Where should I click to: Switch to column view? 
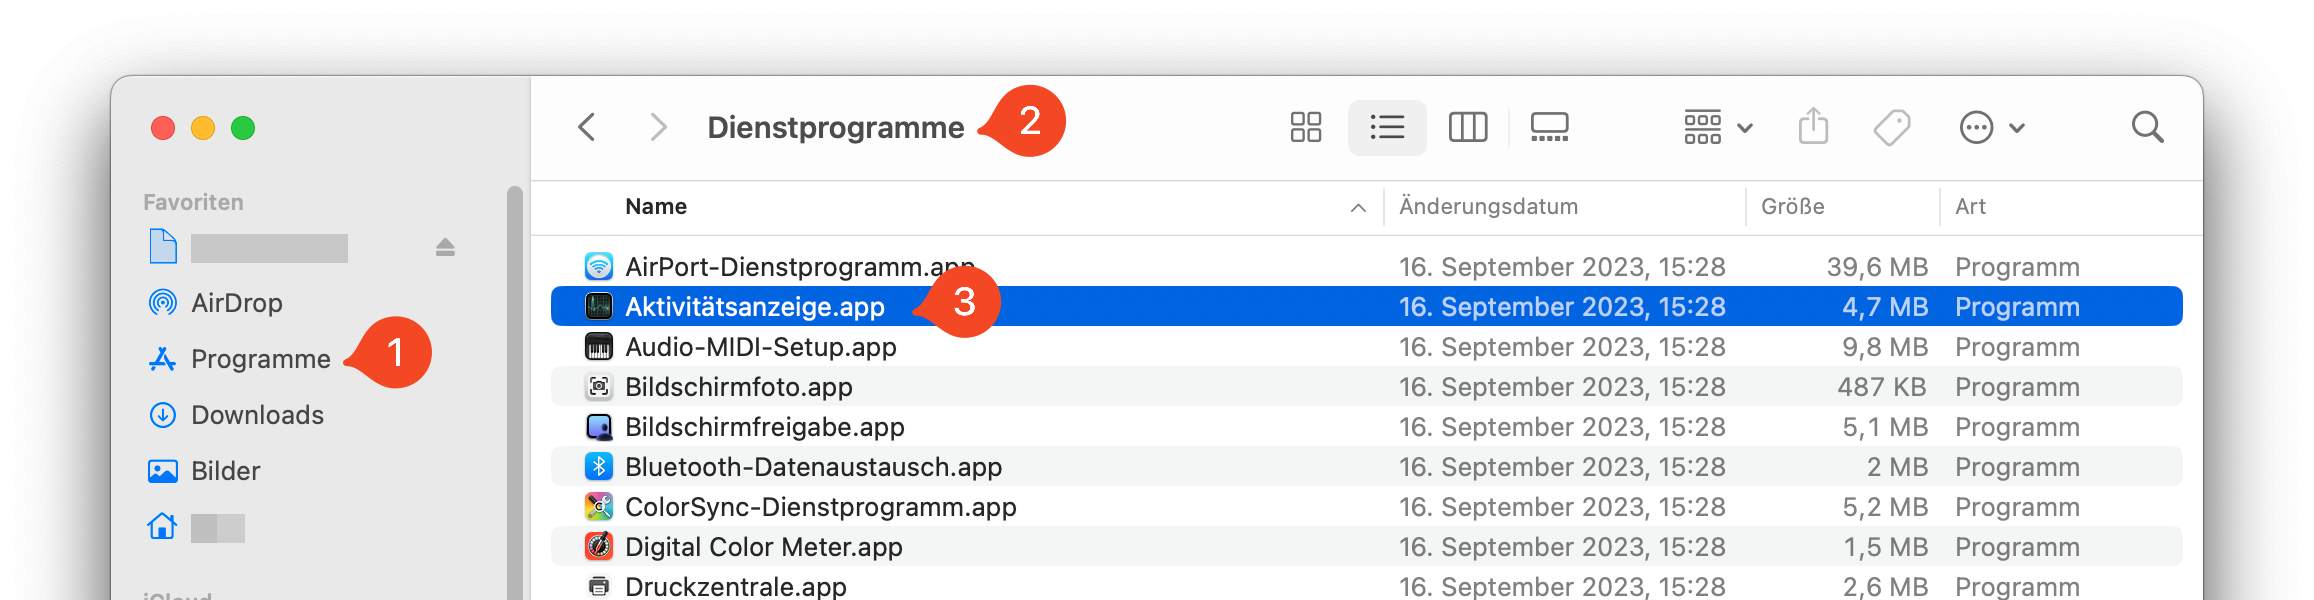(1467, 128)
